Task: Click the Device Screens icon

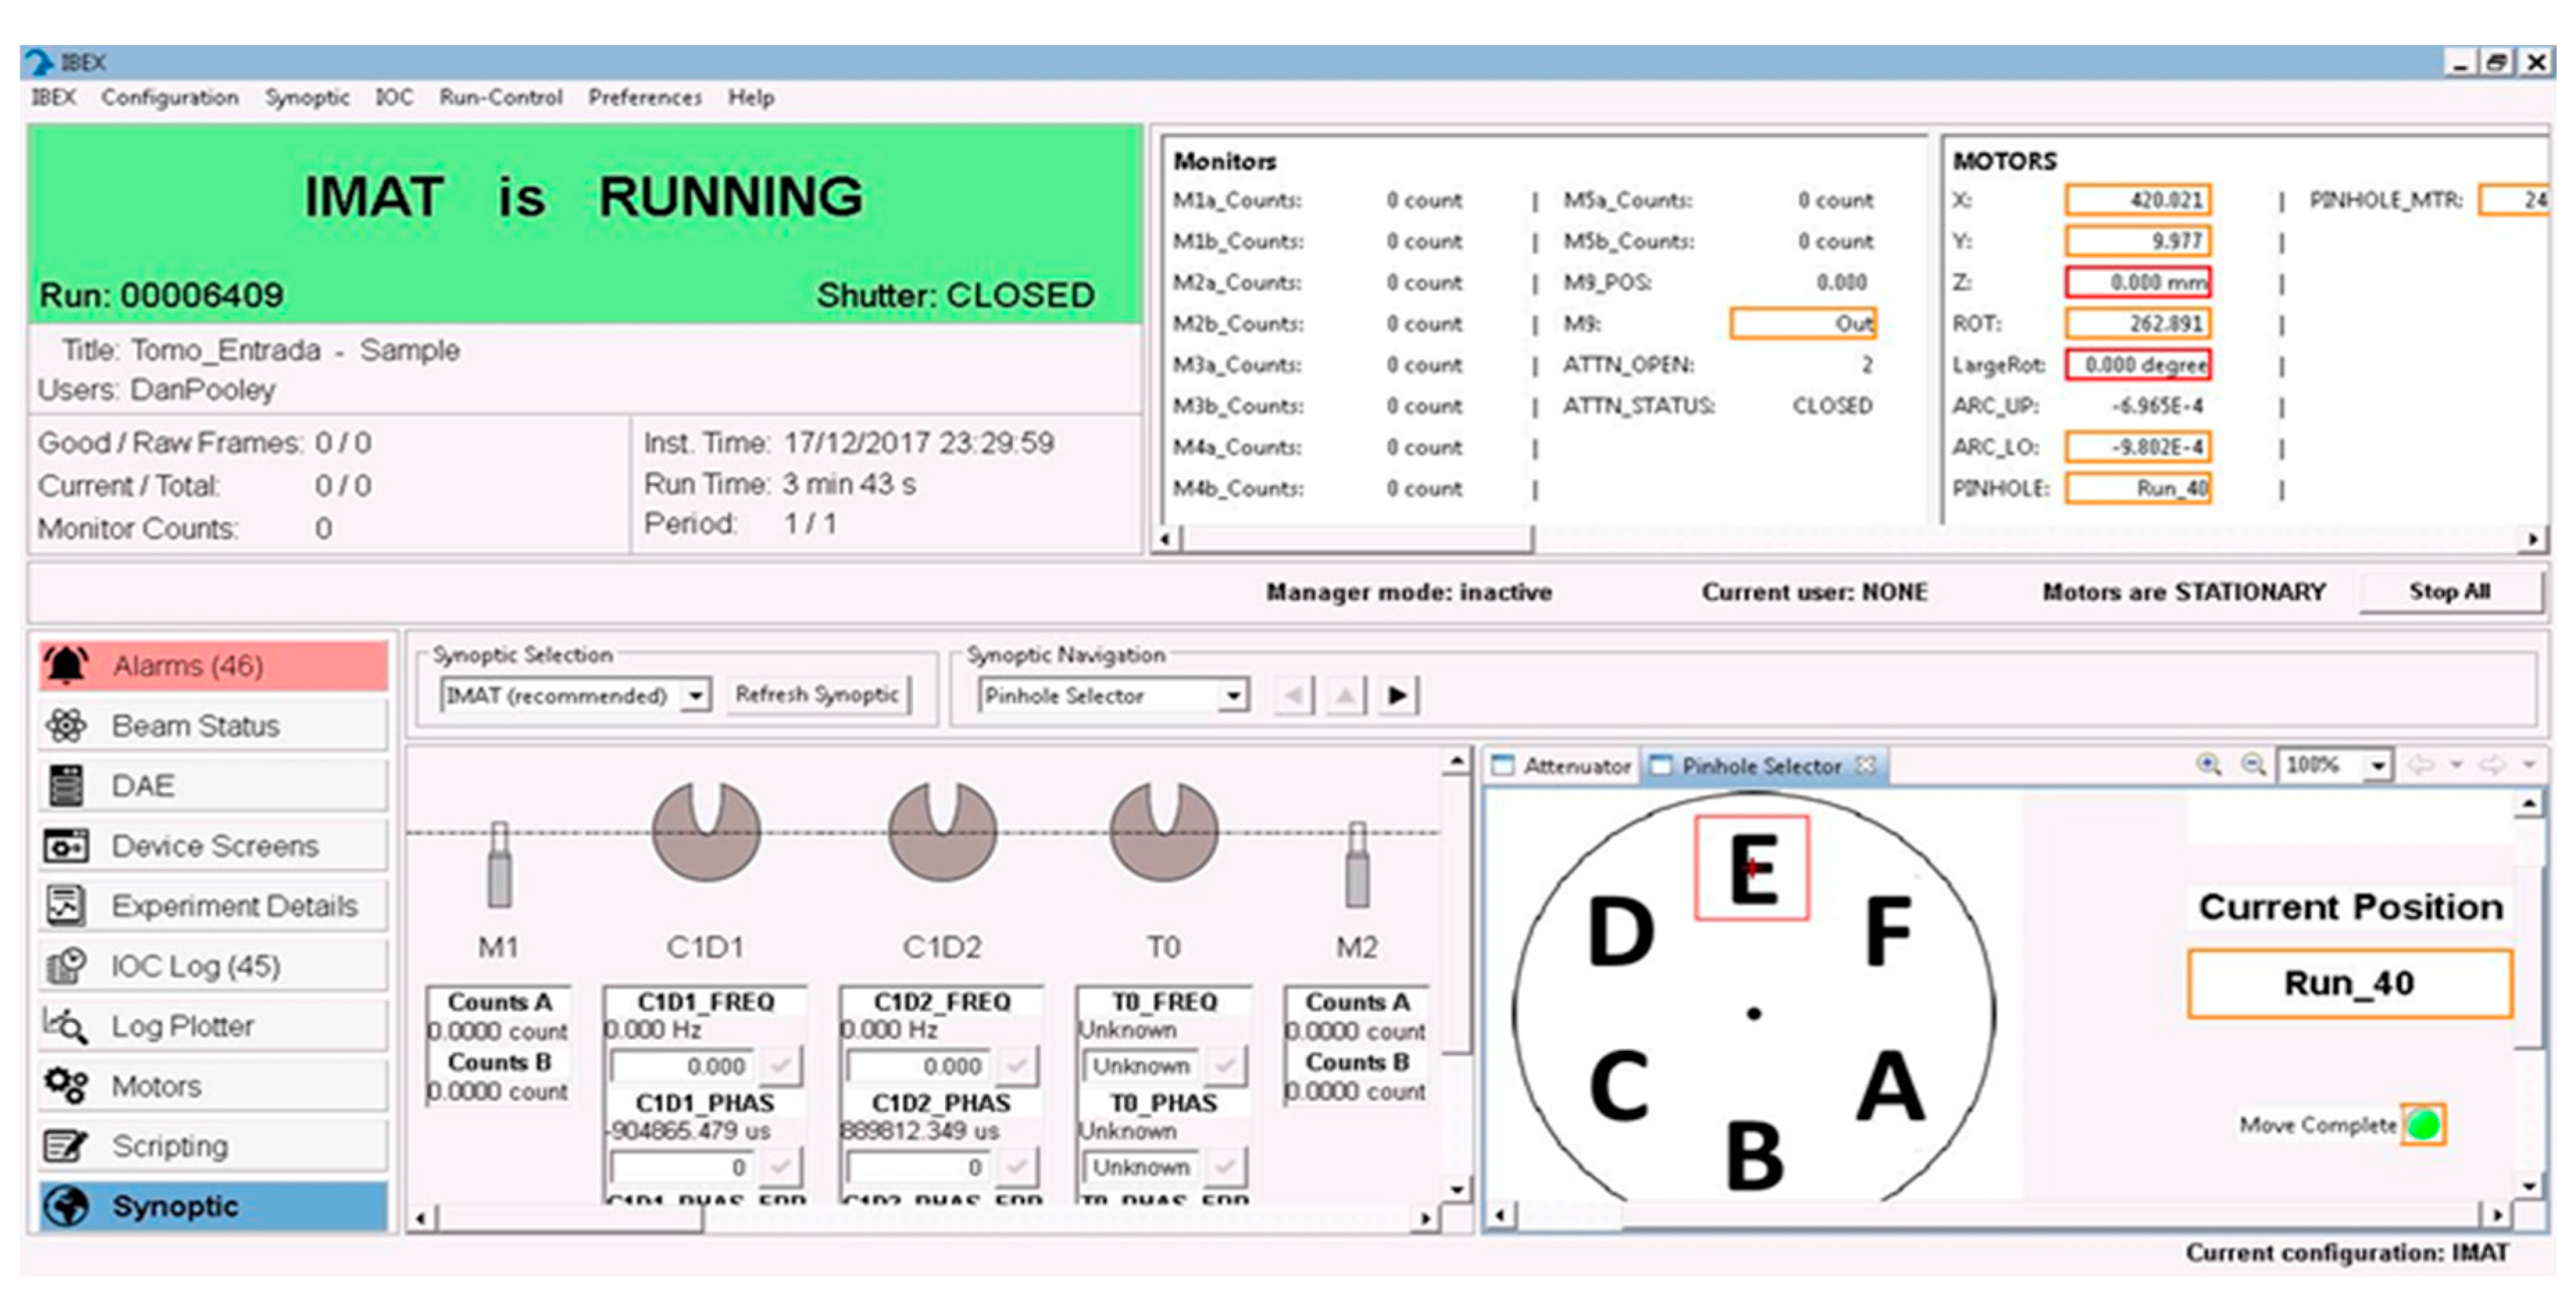Action: (66, 846)
